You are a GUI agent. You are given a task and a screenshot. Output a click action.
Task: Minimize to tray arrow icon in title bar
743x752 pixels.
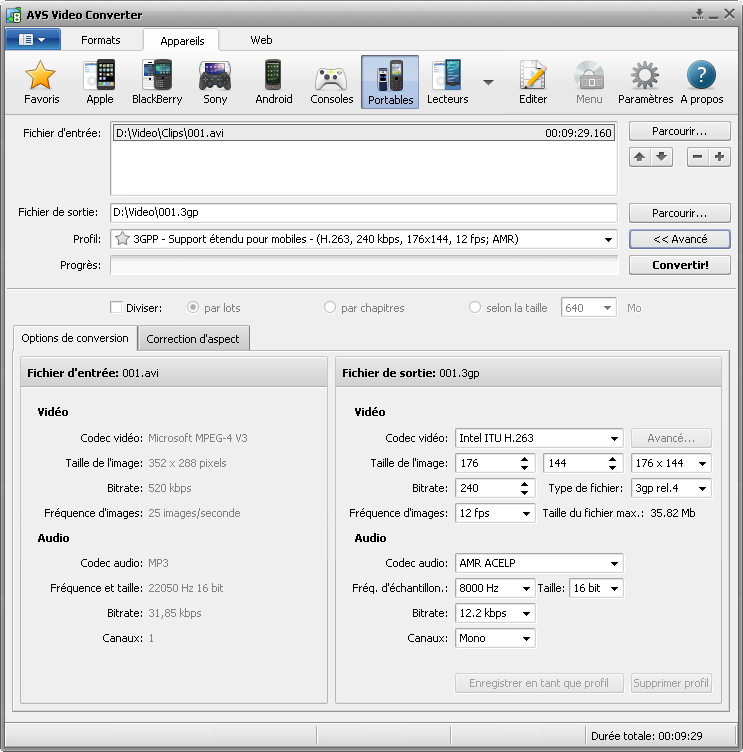pos(698,14)
